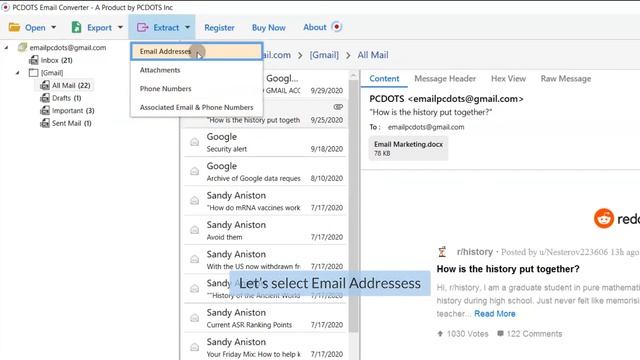Open Google Security alert email dated 9/18/2020
640x360 pixels.
click(x=265, y=142)
